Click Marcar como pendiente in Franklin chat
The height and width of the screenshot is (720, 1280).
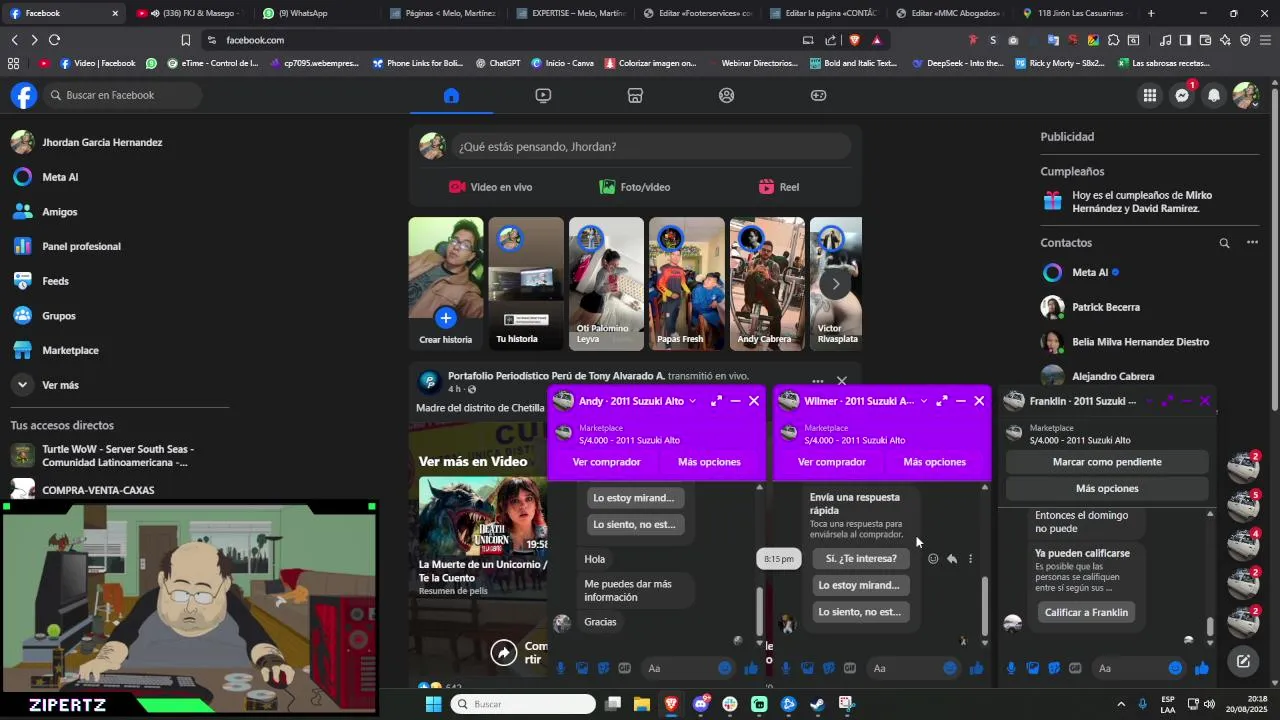click(1107, 462)
